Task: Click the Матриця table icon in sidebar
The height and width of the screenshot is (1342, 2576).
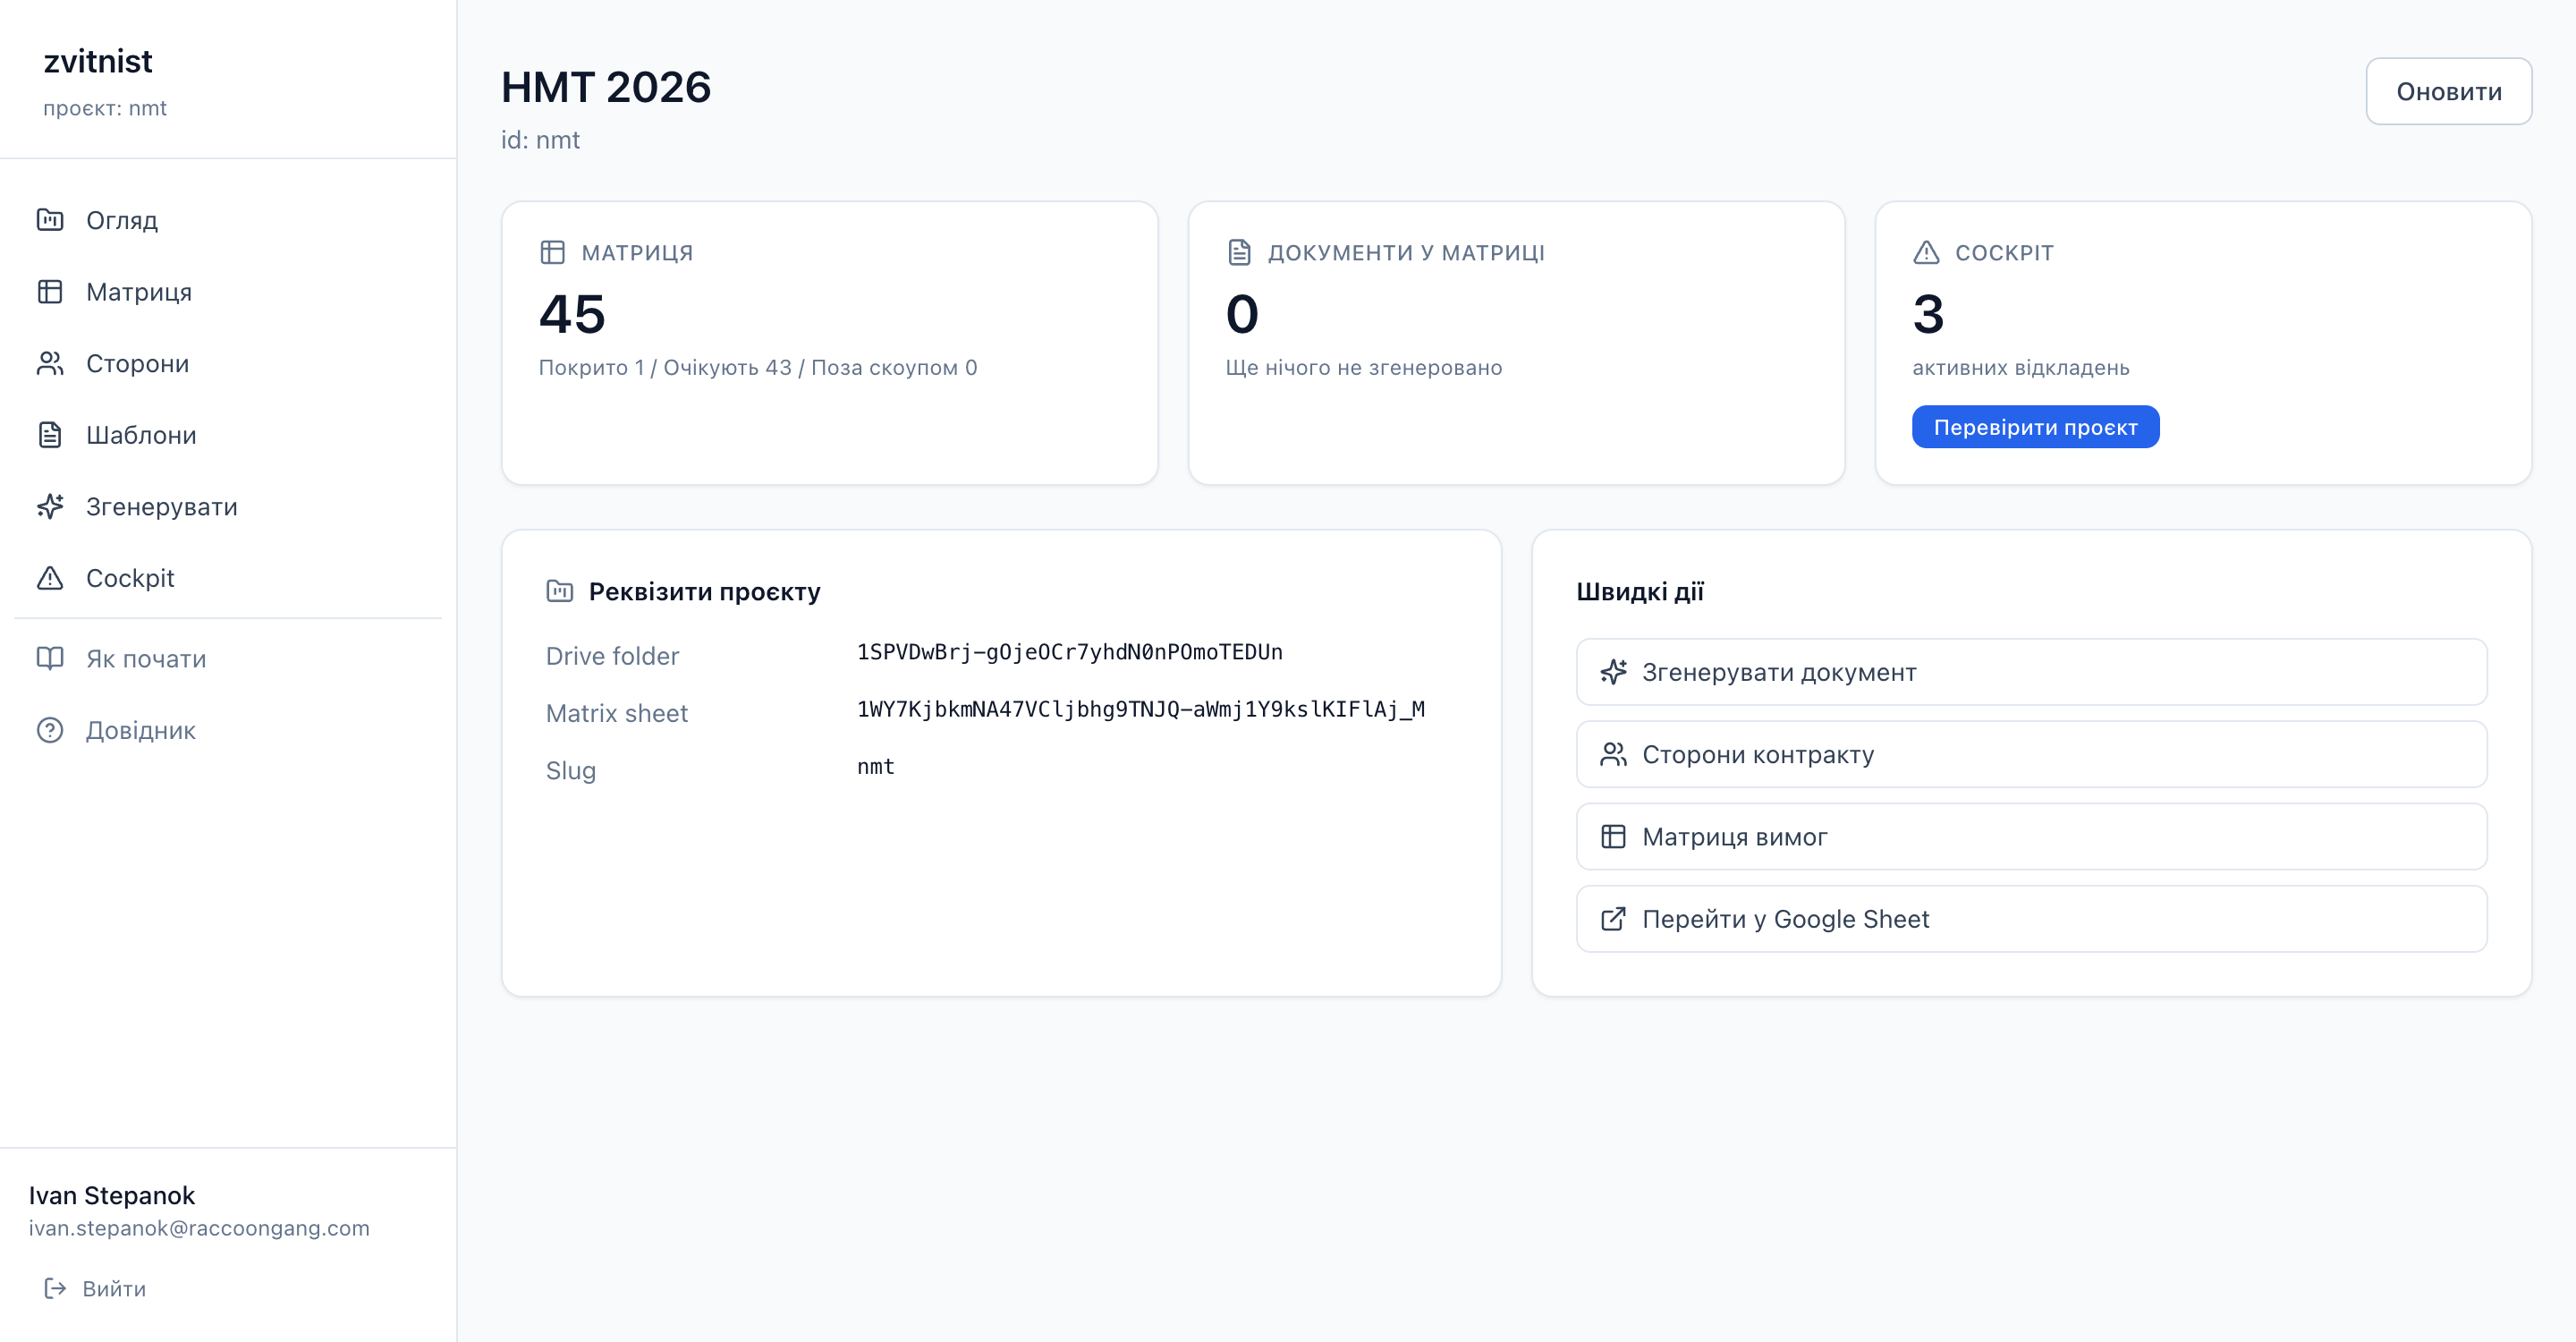Action: pyautogui.click(x=50, y=291)
